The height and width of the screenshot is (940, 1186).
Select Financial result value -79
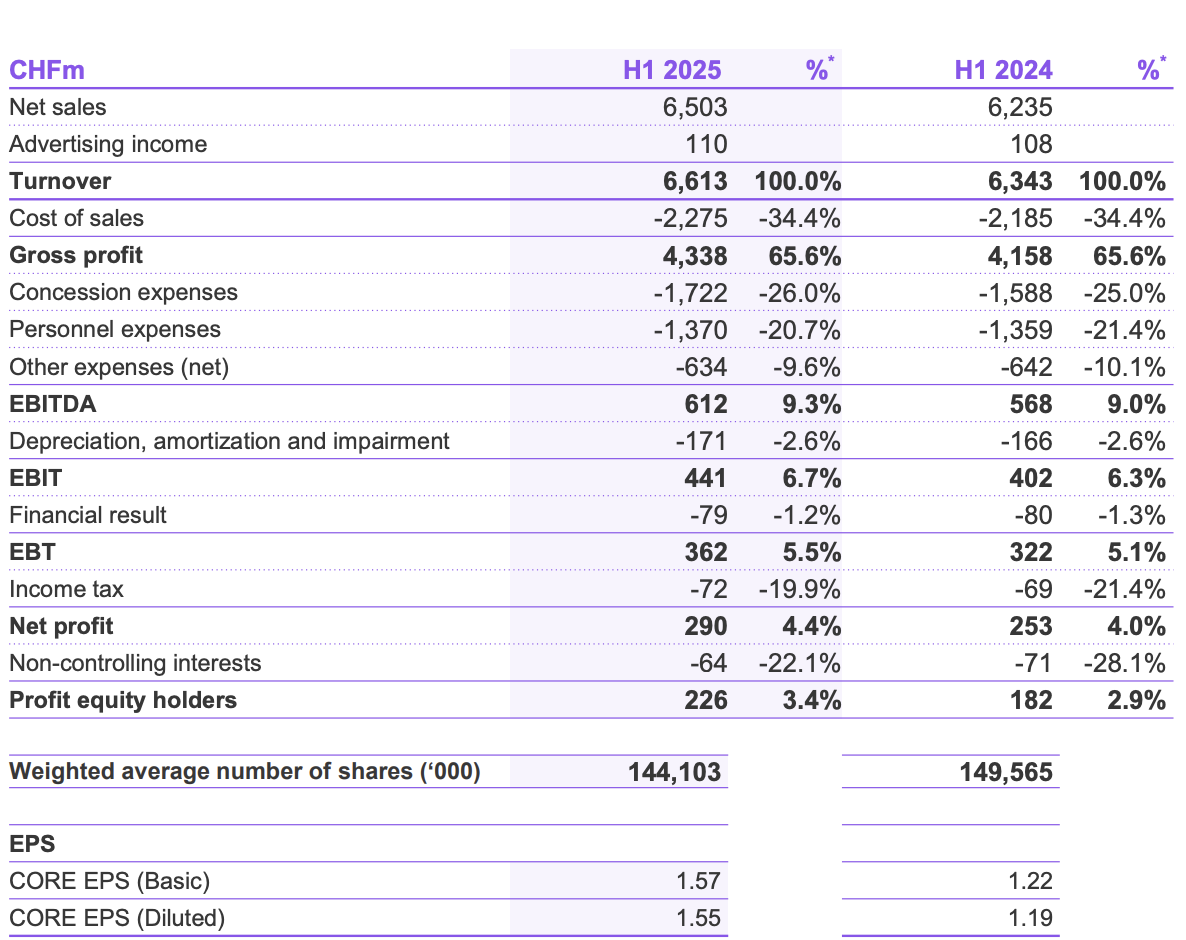[x=708, y=515]
